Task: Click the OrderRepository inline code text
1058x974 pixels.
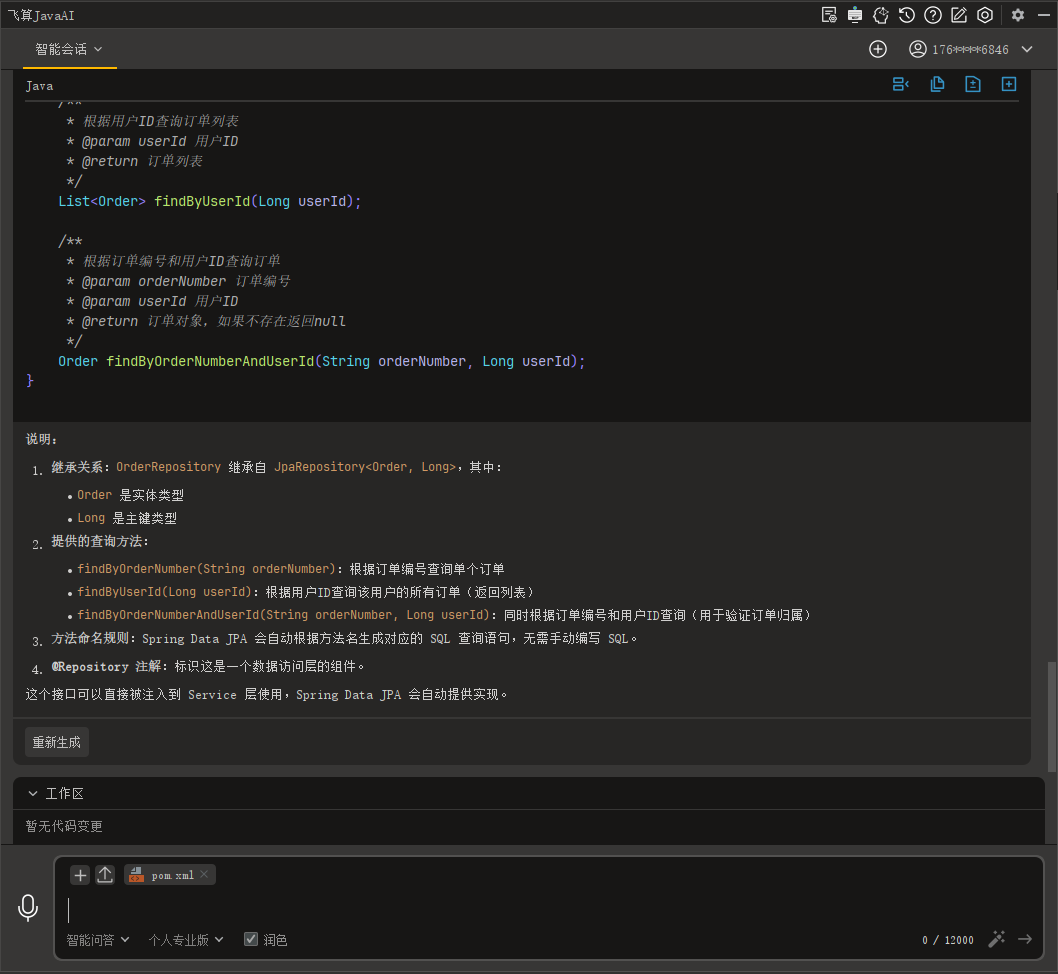Action: [168, 467]
